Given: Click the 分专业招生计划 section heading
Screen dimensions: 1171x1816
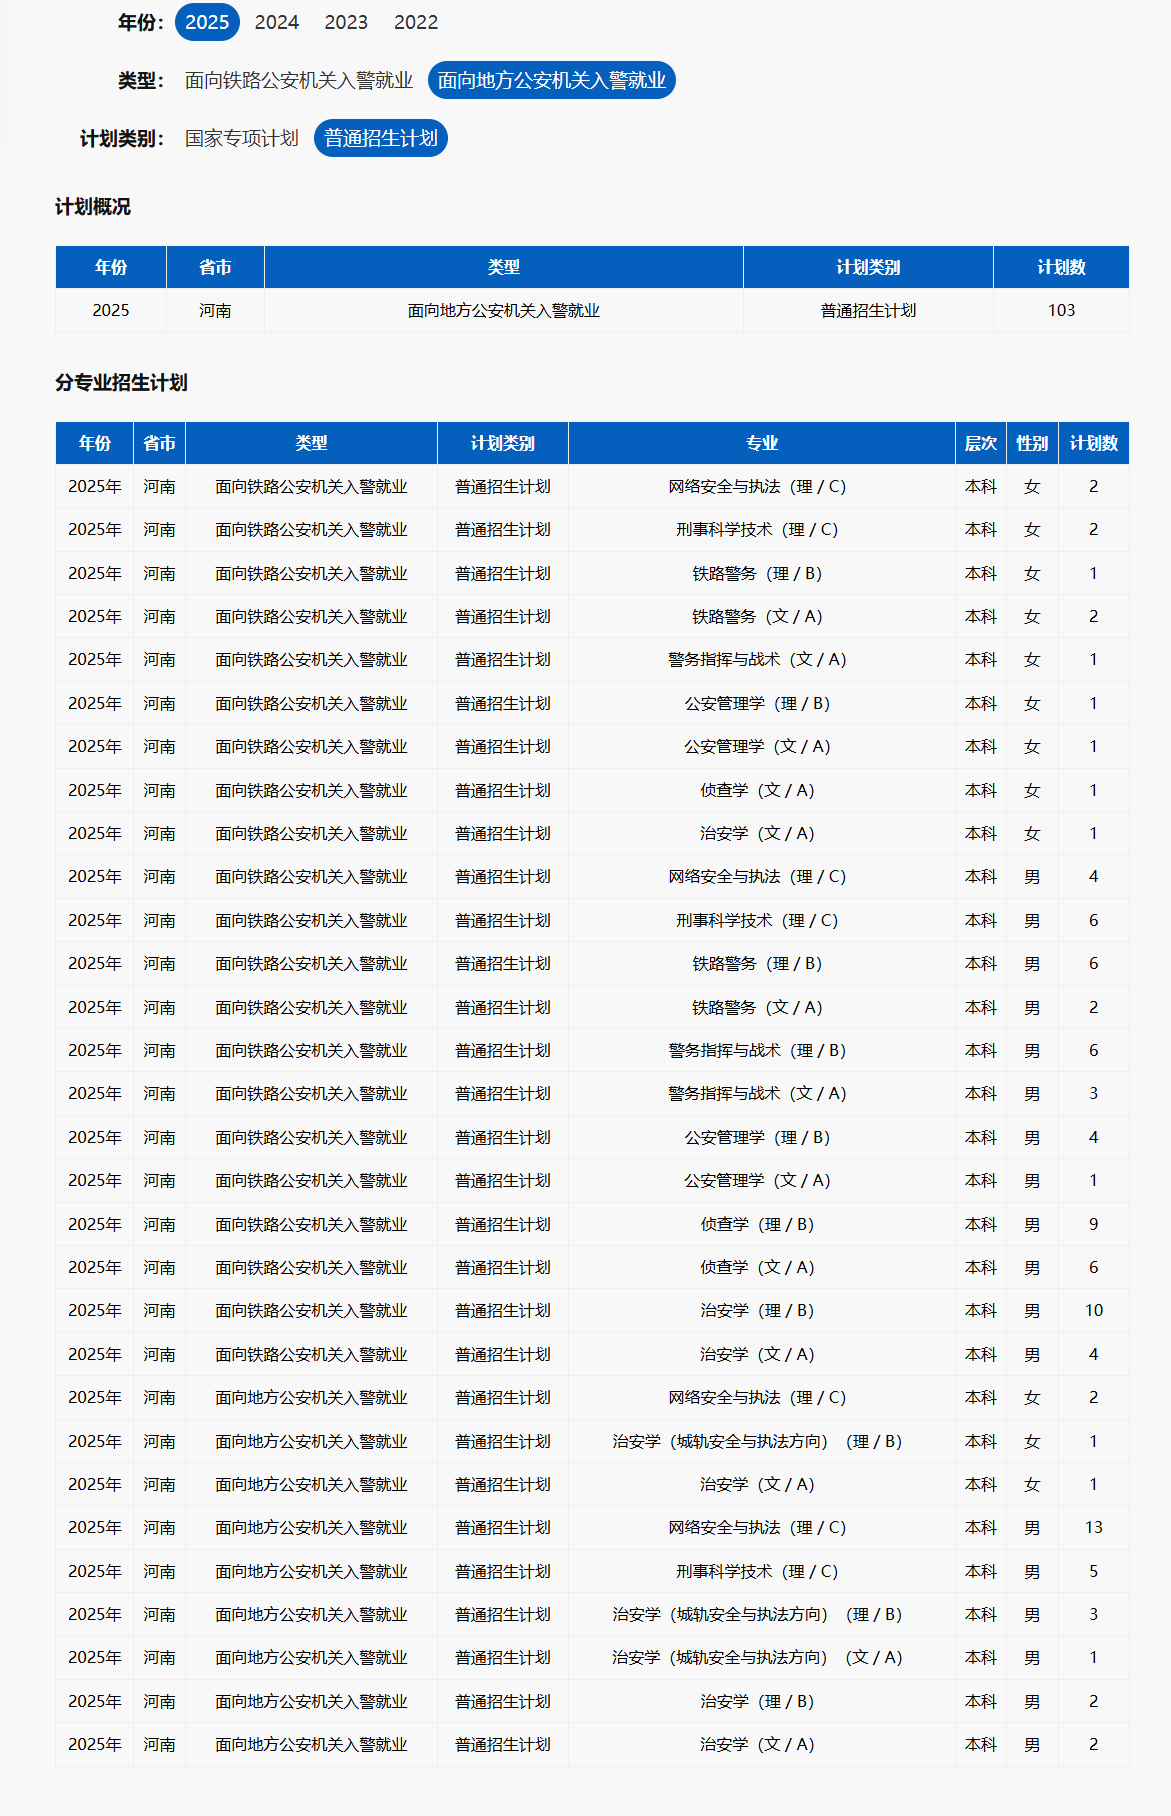Looking at the screenshot, I should (121, 382).
